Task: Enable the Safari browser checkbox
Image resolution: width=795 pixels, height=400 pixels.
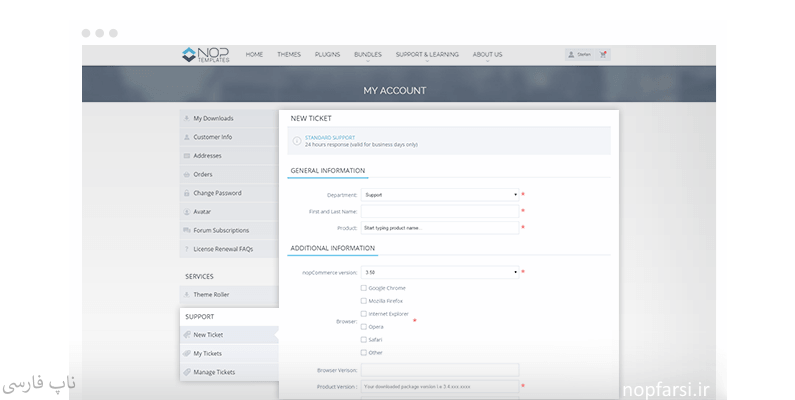Action: (363, 339)
